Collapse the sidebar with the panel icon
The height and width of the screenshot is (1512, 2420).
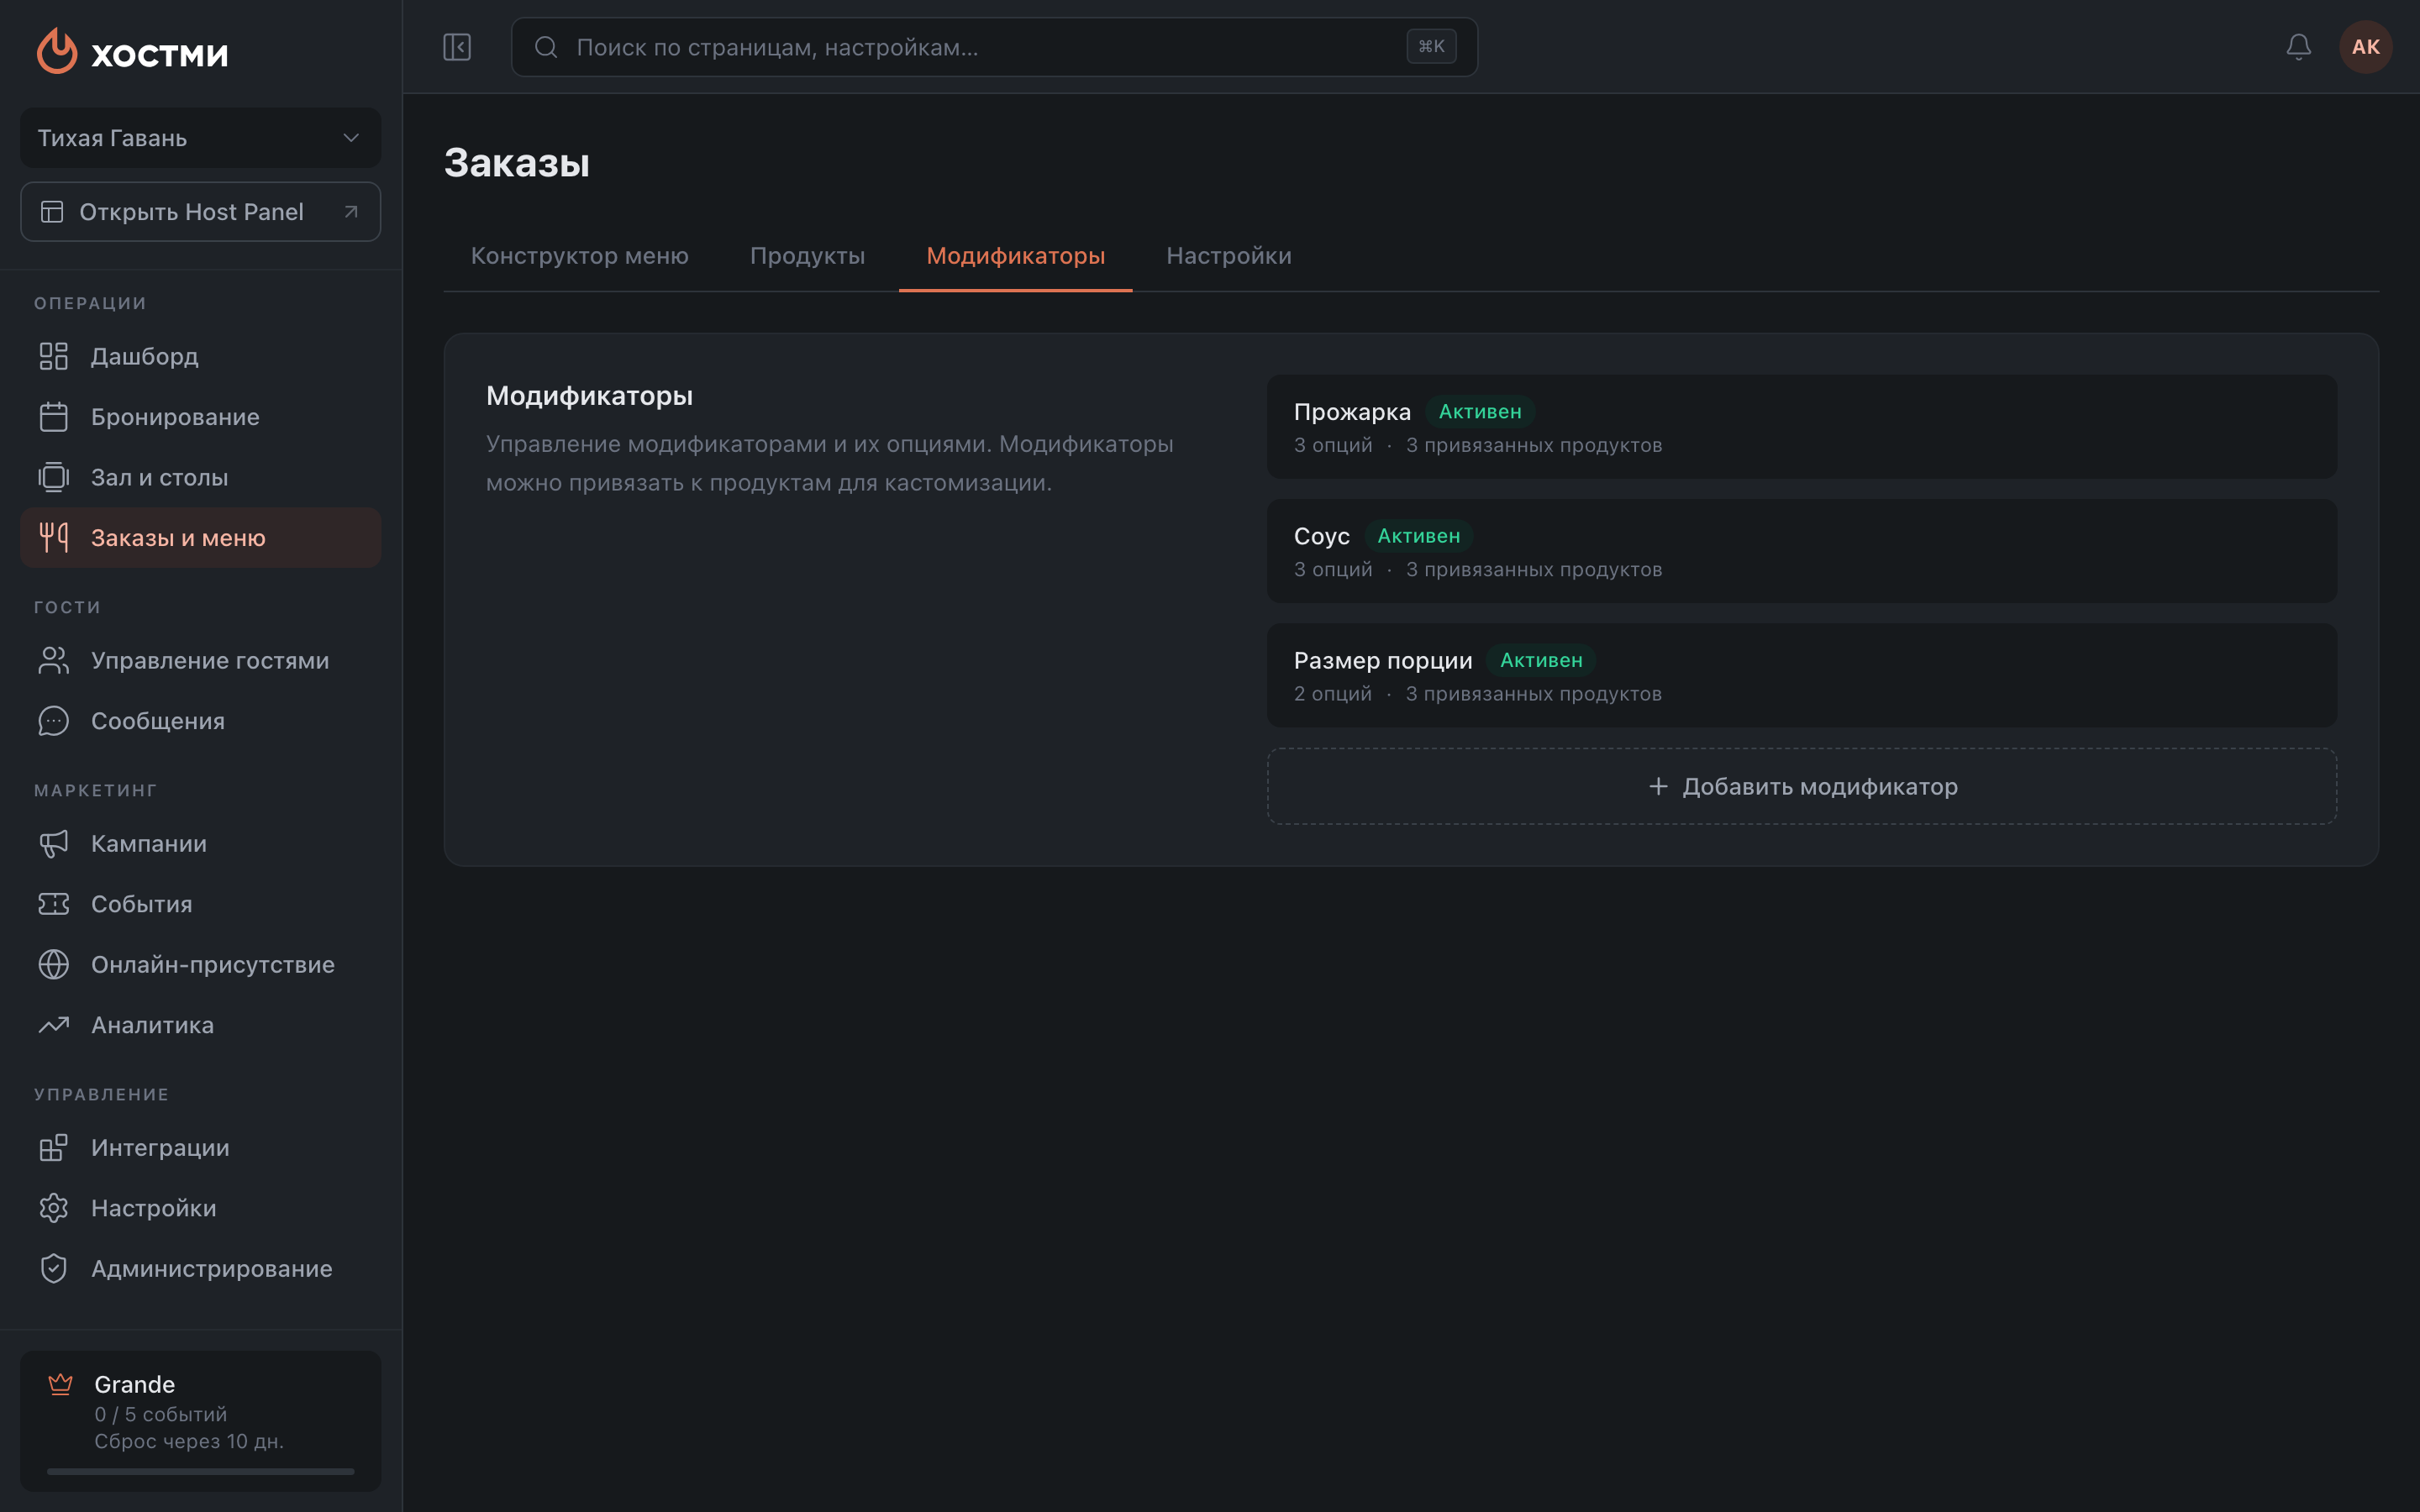pos(457,47)
